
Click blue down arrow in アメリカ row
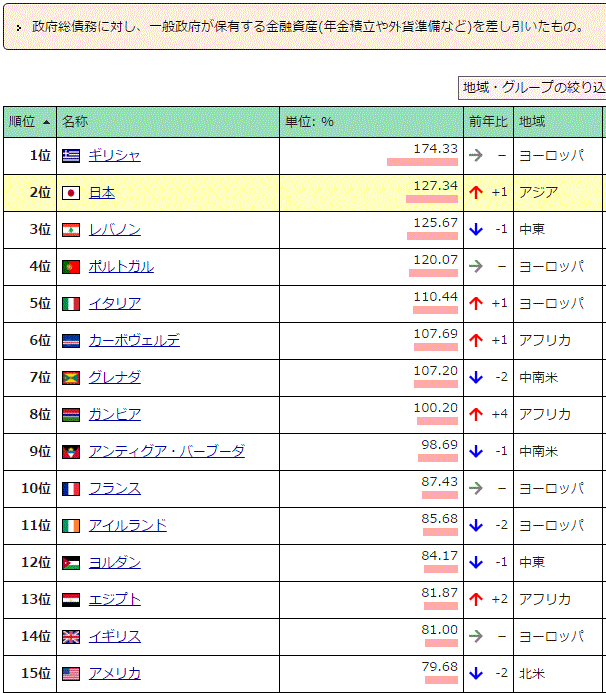(x=476, y=673)
